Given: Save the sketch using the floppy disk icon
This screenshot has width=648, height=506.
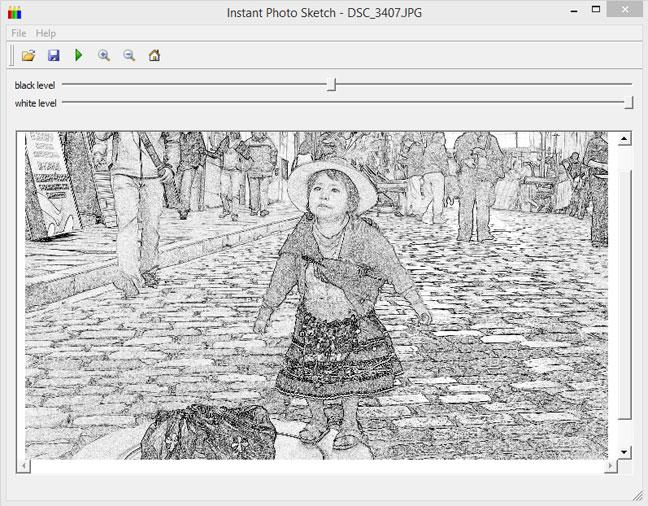Looking at the screenshot, I should click(x=54, y=55).
